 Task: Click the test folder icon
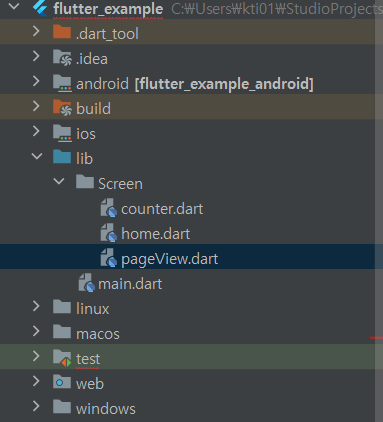point(62,358)
